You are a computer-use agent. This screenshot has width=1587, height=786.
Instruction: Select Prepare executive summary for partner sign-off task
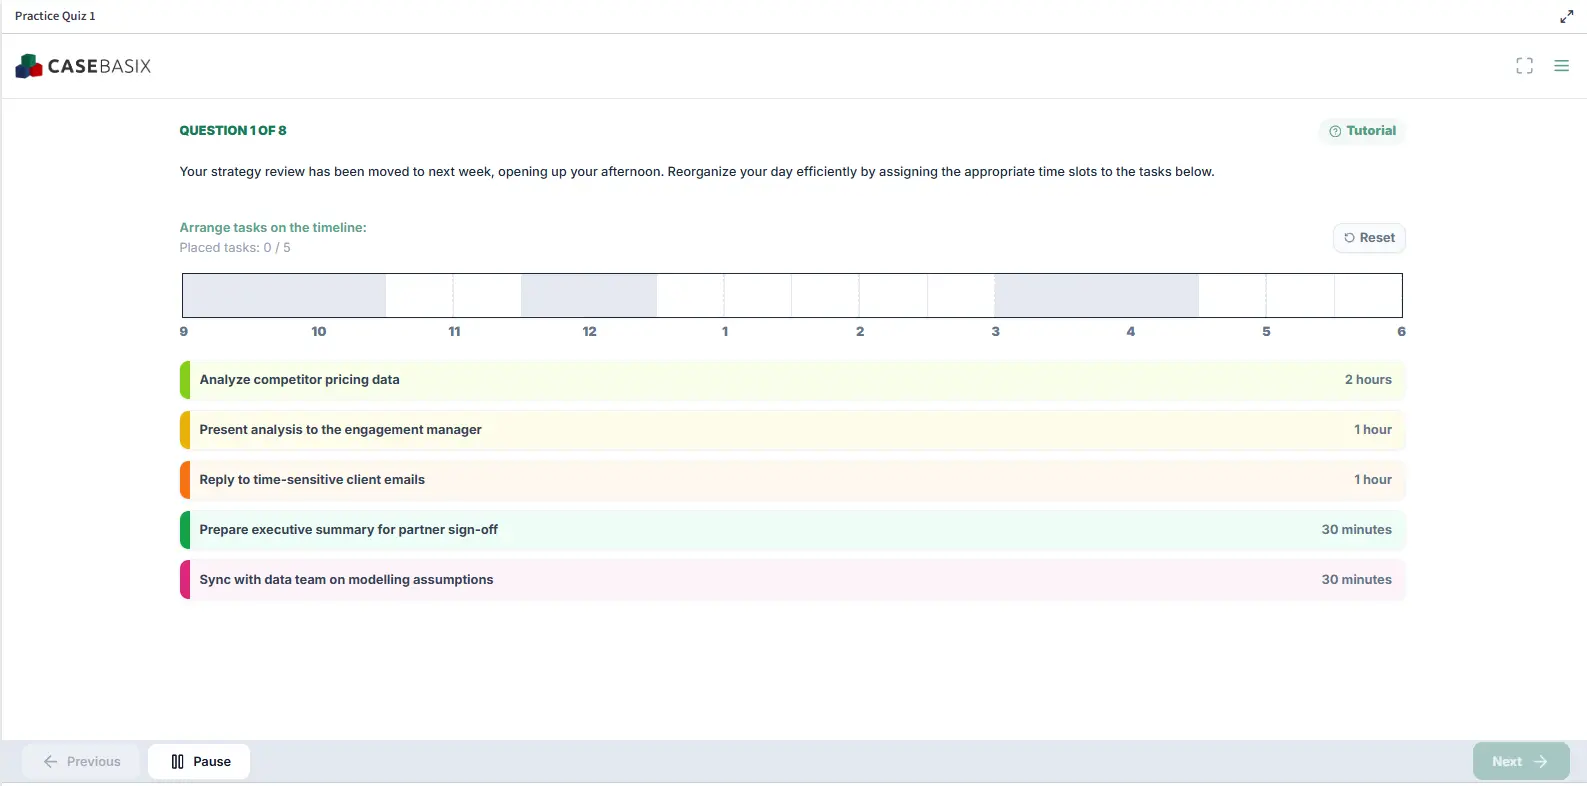[x=793, y=530]
